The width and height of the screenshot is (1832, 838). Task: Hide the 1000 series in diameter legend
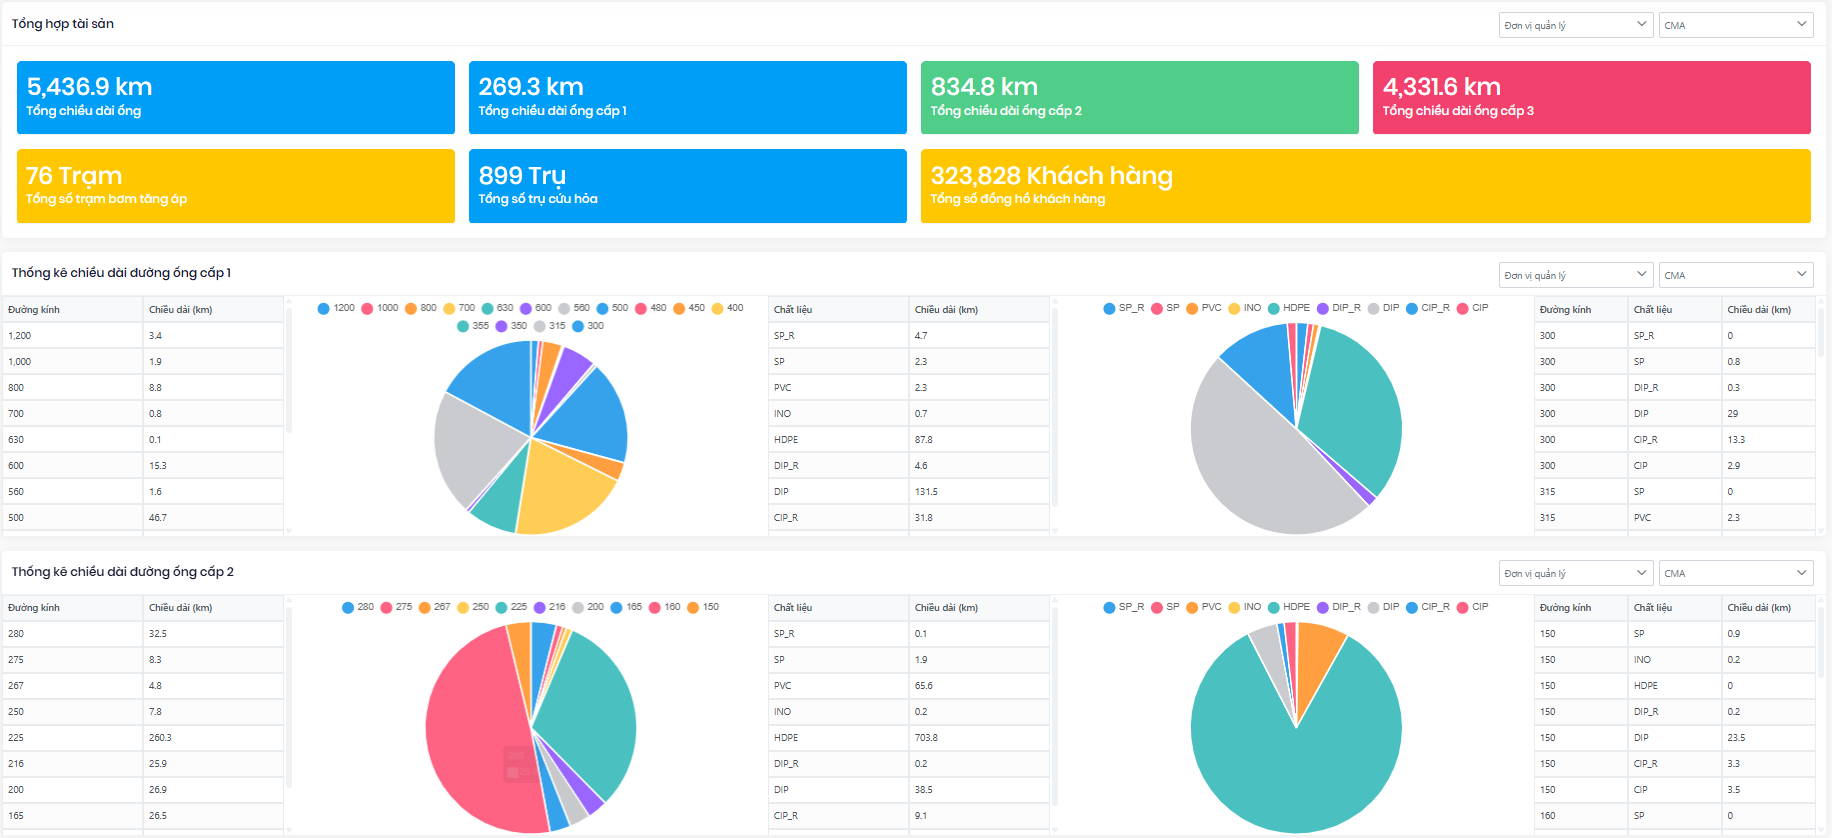379,308
